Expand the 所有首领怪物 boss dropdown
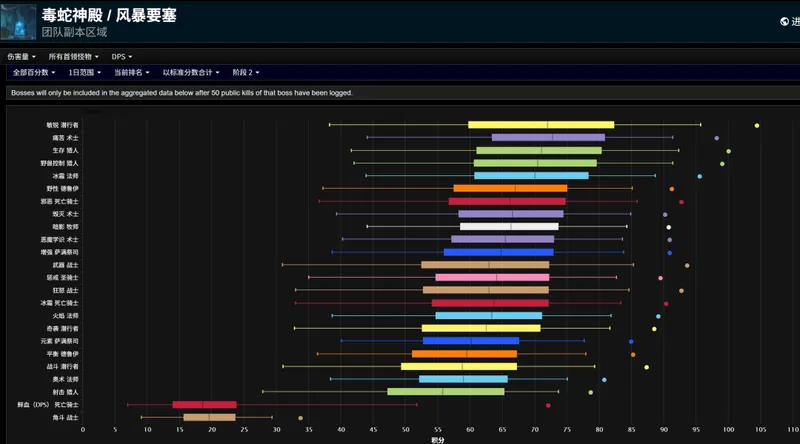 [x=74, y=56]
